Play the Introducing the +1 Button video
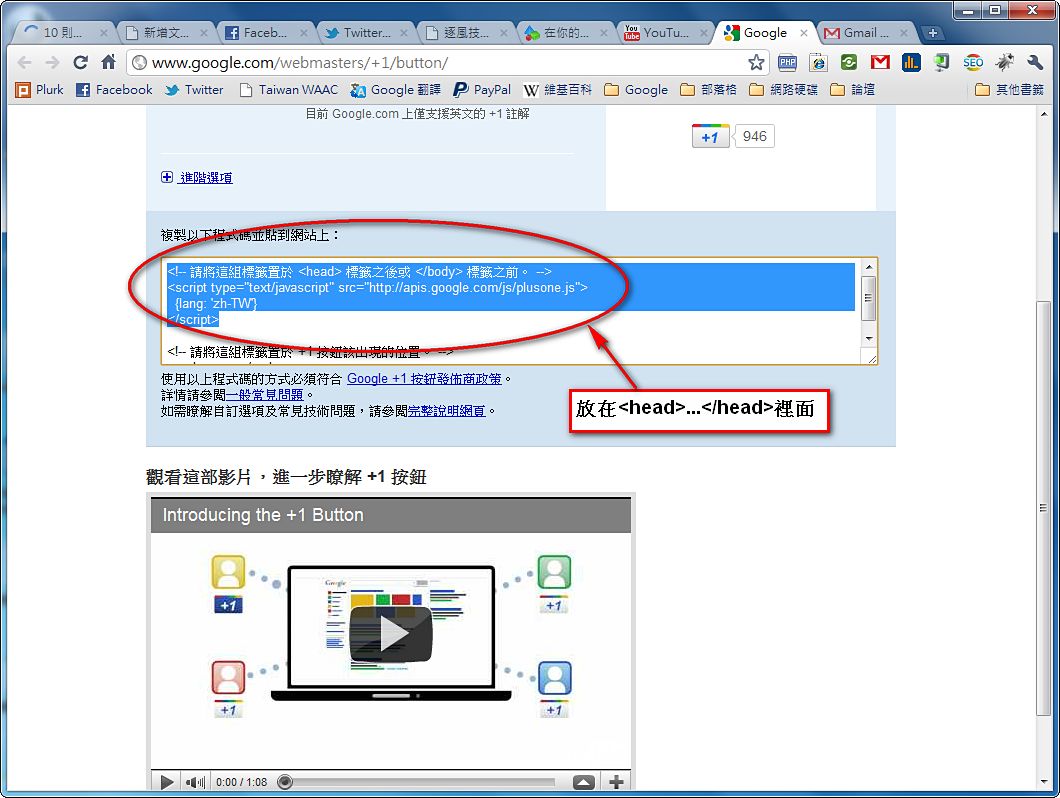The height and width of the screenshot is (798, 1060). coord(391,634)
